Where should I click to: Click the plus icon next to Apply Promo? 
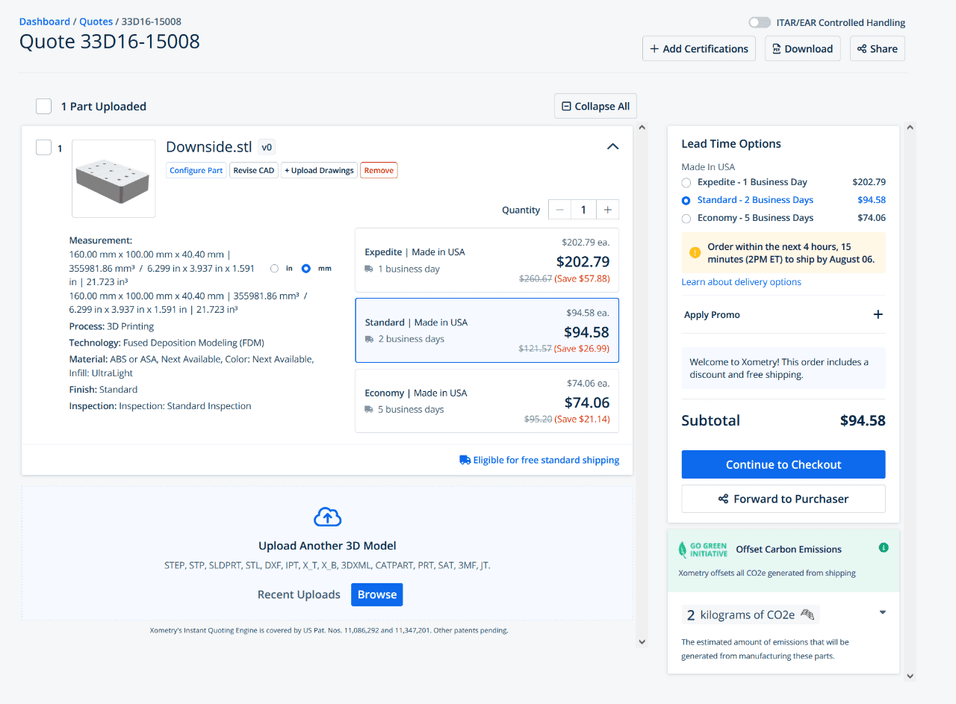877,315
